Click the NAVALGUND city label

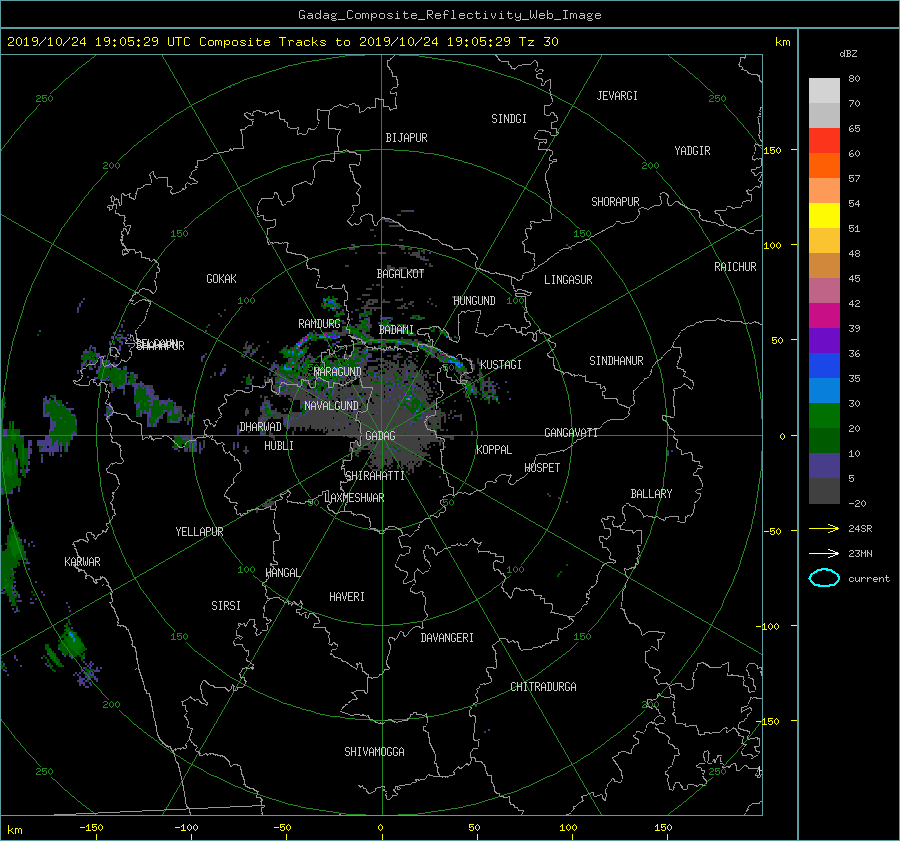[x=331, y=406]
